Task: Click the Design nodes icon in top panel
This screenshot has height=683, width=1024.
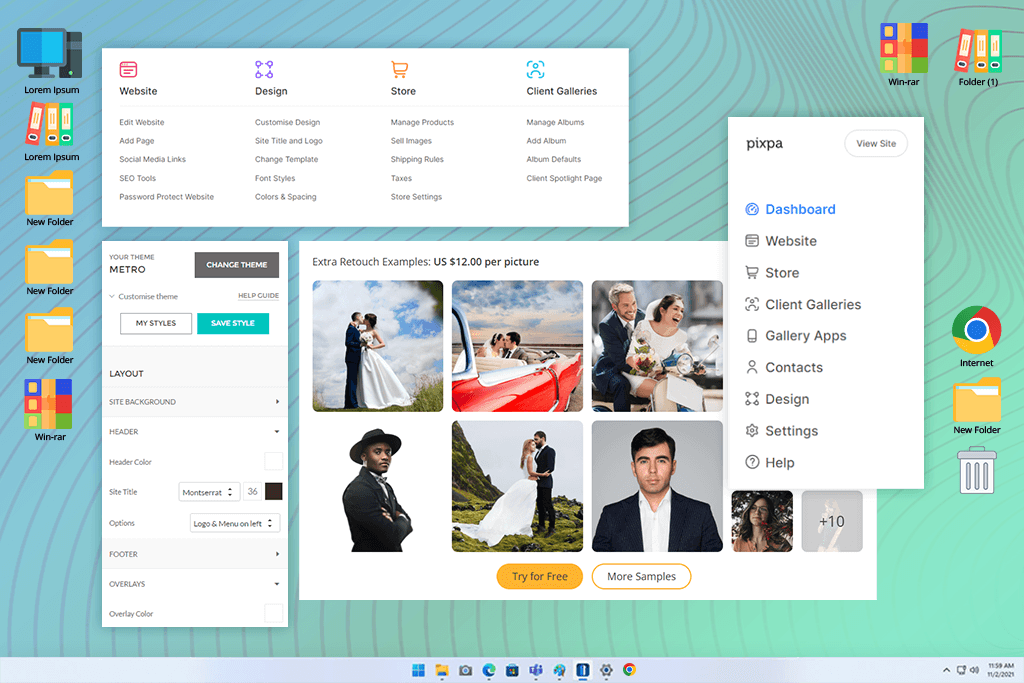Action: coord(264,69)
